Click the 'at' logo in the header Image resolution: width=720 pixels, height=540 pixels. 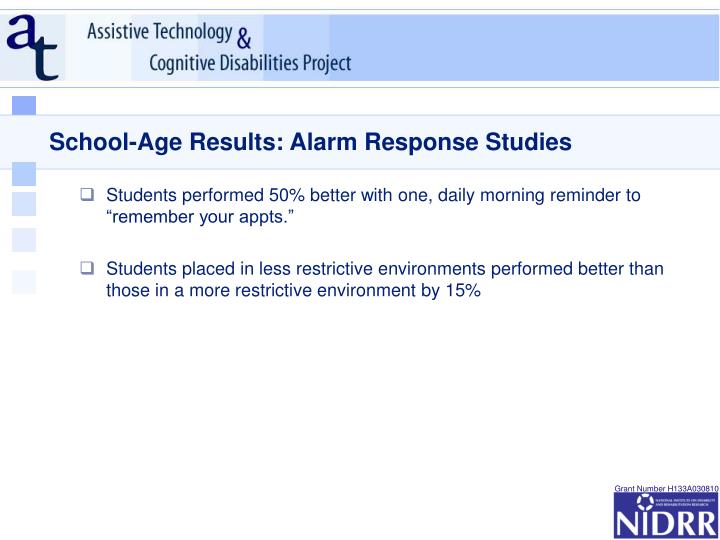[x=32, y=48]
